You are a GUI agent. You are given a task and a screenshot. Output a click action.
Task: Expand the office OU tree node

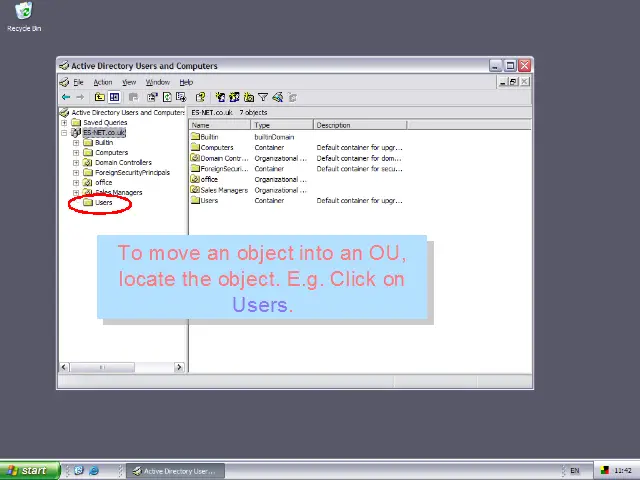coord(76,182)
